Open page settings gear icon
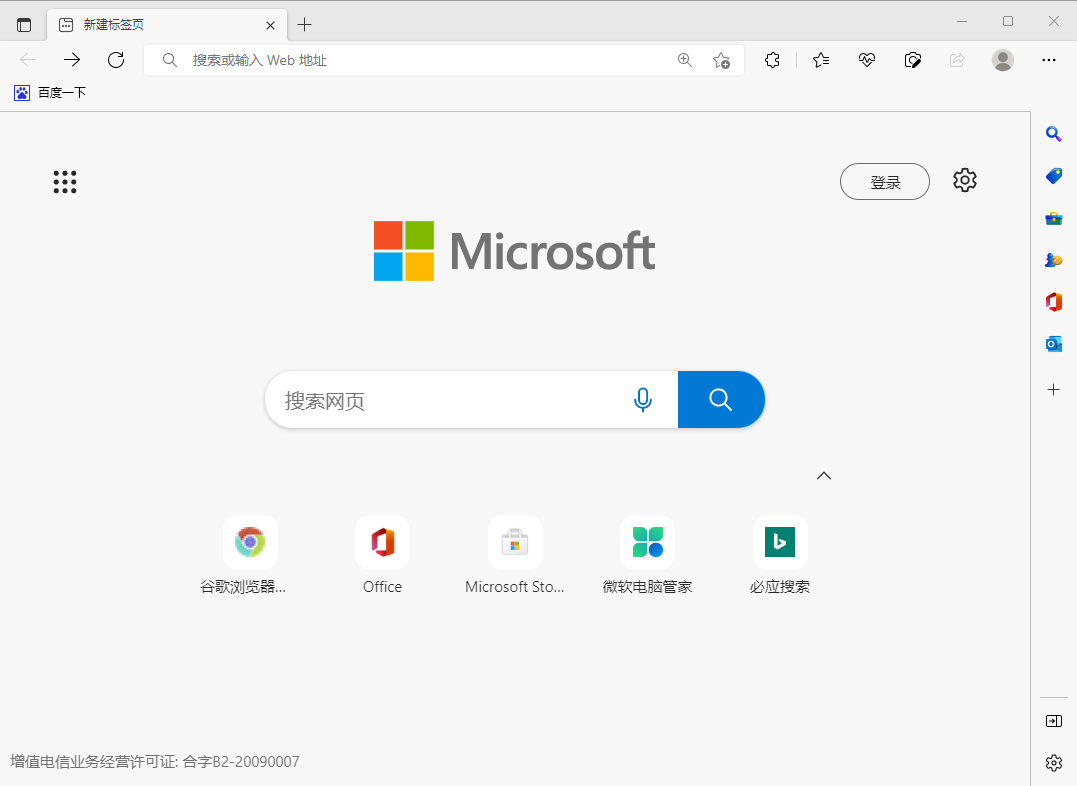The width and height of the screenshot is (1077, 786). click(965, 180)
